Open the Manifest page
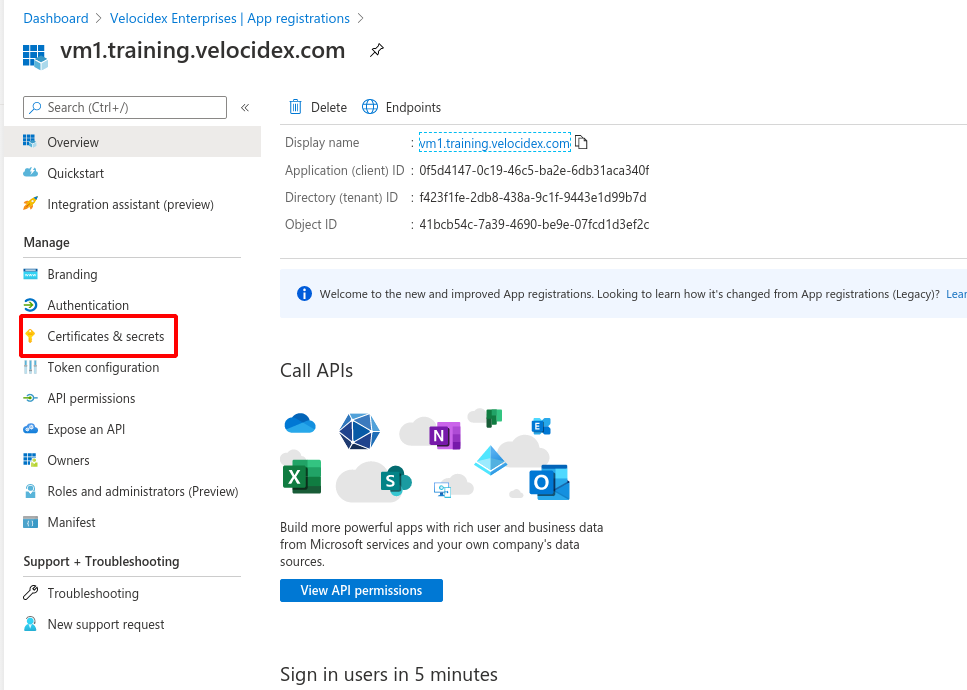Screen dimensions: 967x690 (71, 522)
